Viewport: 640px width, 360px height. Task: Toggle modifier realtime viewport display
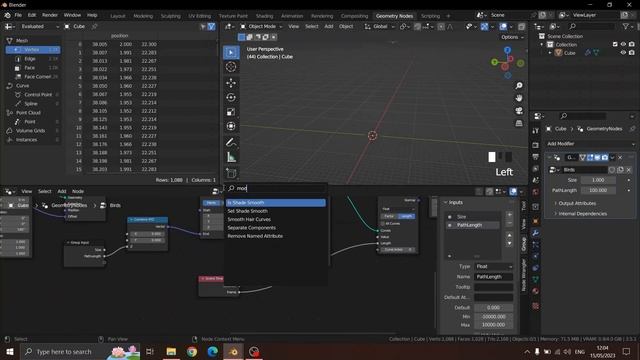coord(597,158)
